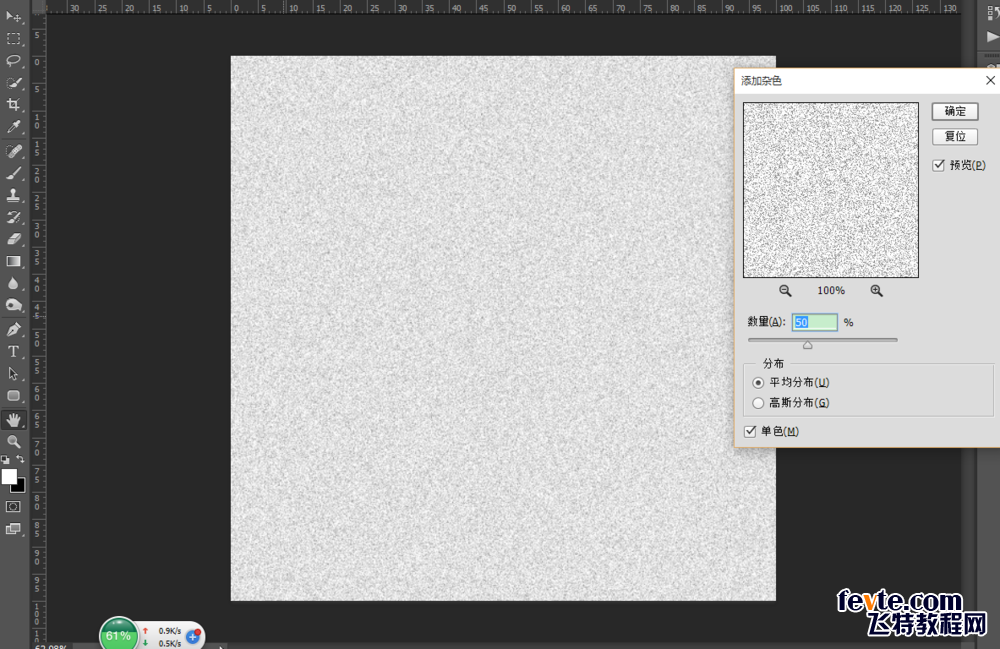The height and width of the screenshot is (649, 1000).
Task: Zoom out the noise preview
Action: 785,291
